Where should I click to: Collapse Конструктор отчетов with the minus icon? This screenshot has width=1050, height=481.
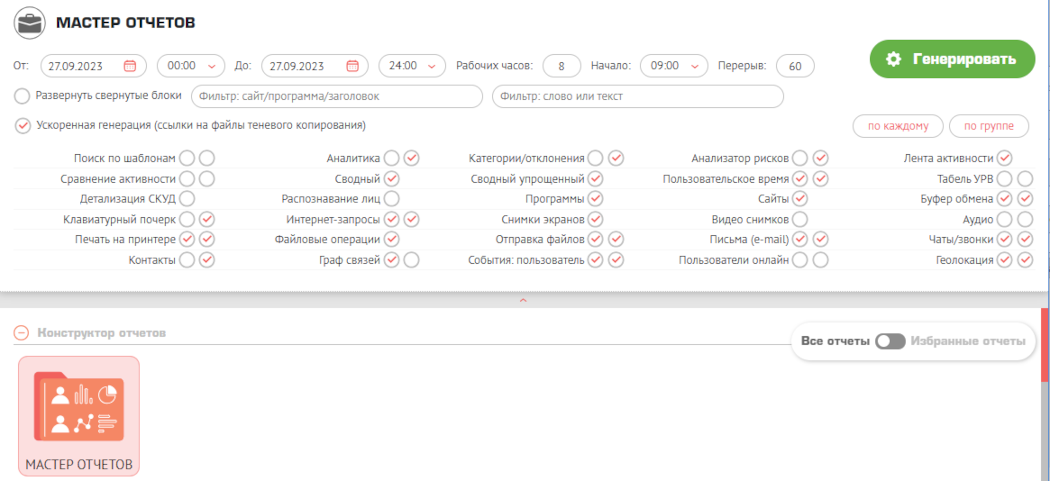[x=21, y=333]
